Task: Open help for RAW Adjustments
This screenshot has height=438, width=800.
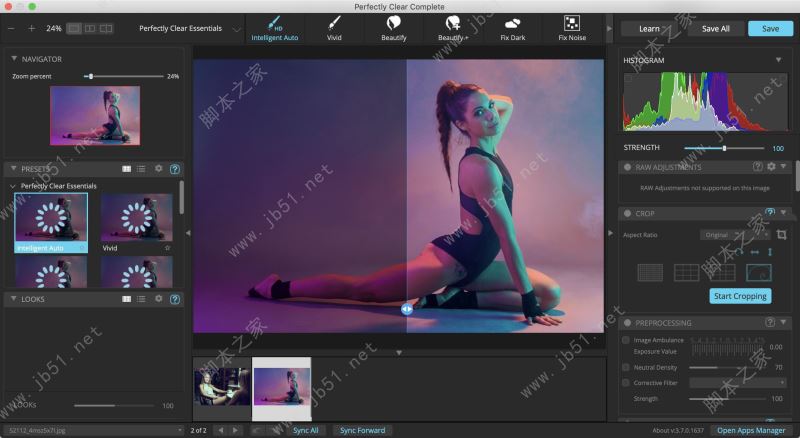Action: pos(758,166)
